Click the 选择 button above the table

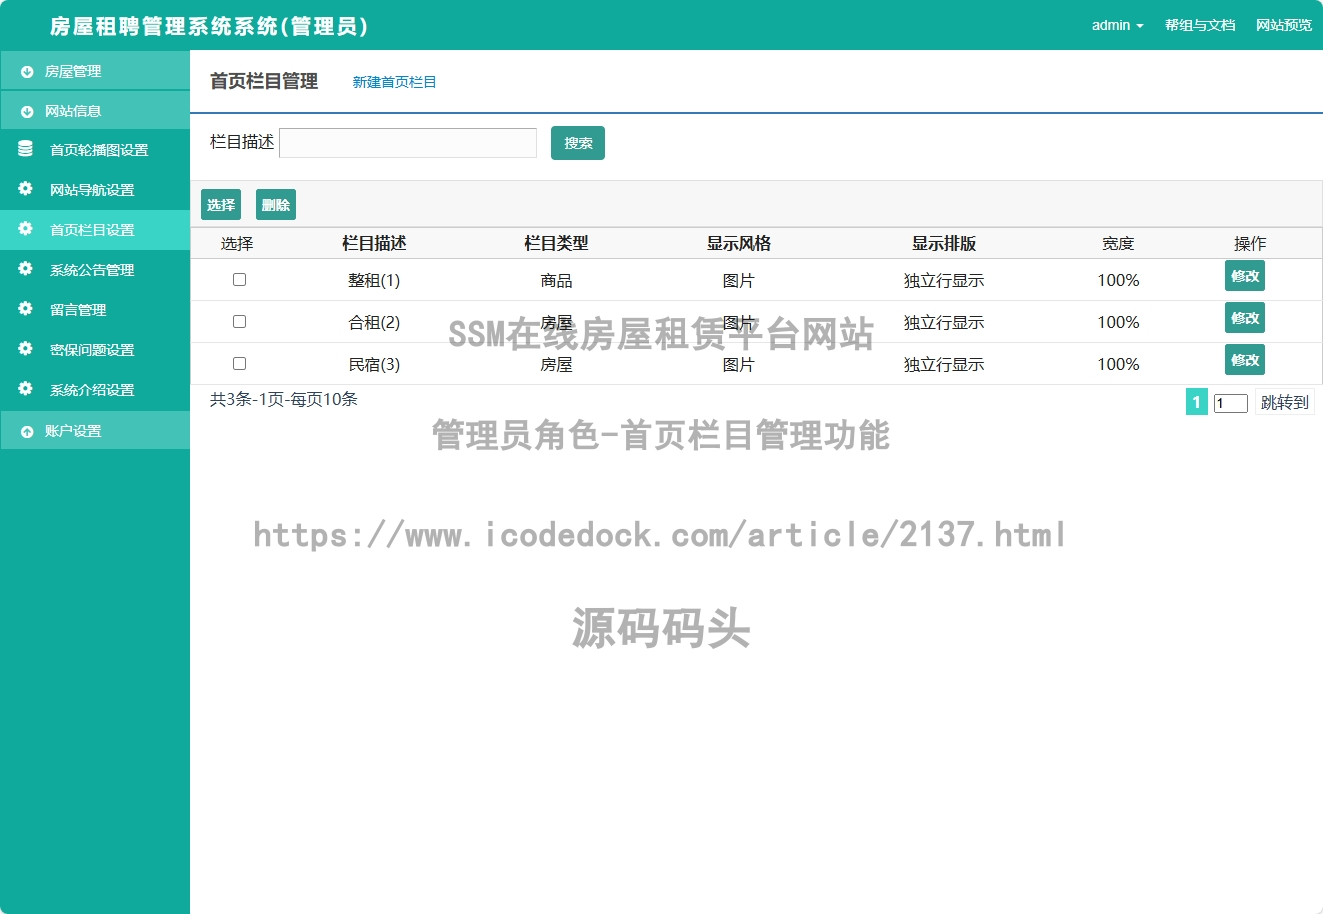221,205
